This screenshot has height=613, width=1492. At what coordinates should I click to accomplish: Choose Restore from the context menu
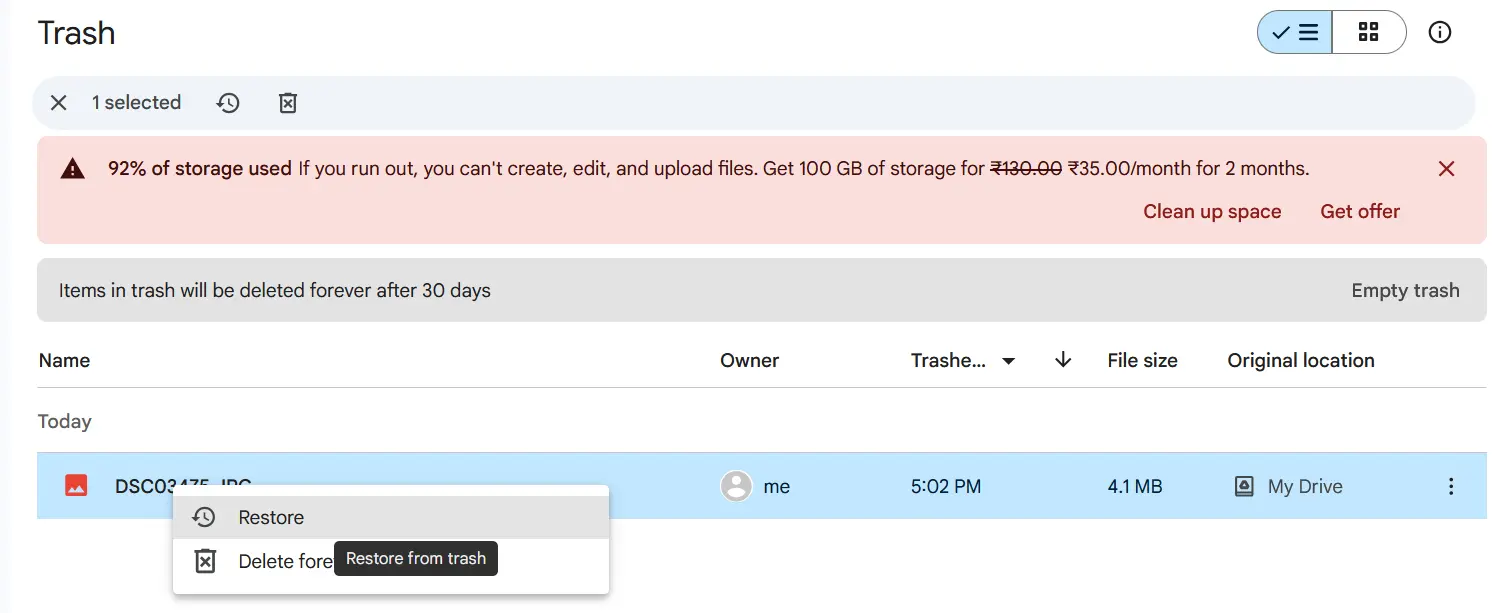tap(273, 517)
